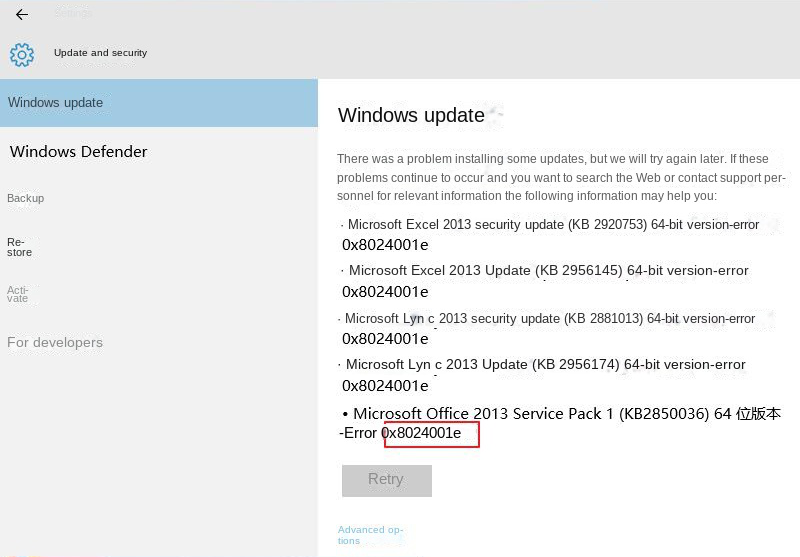Click the Lync 2013 security update KB 2881013 entry
The image size is (800, 557).
[548, 319]
